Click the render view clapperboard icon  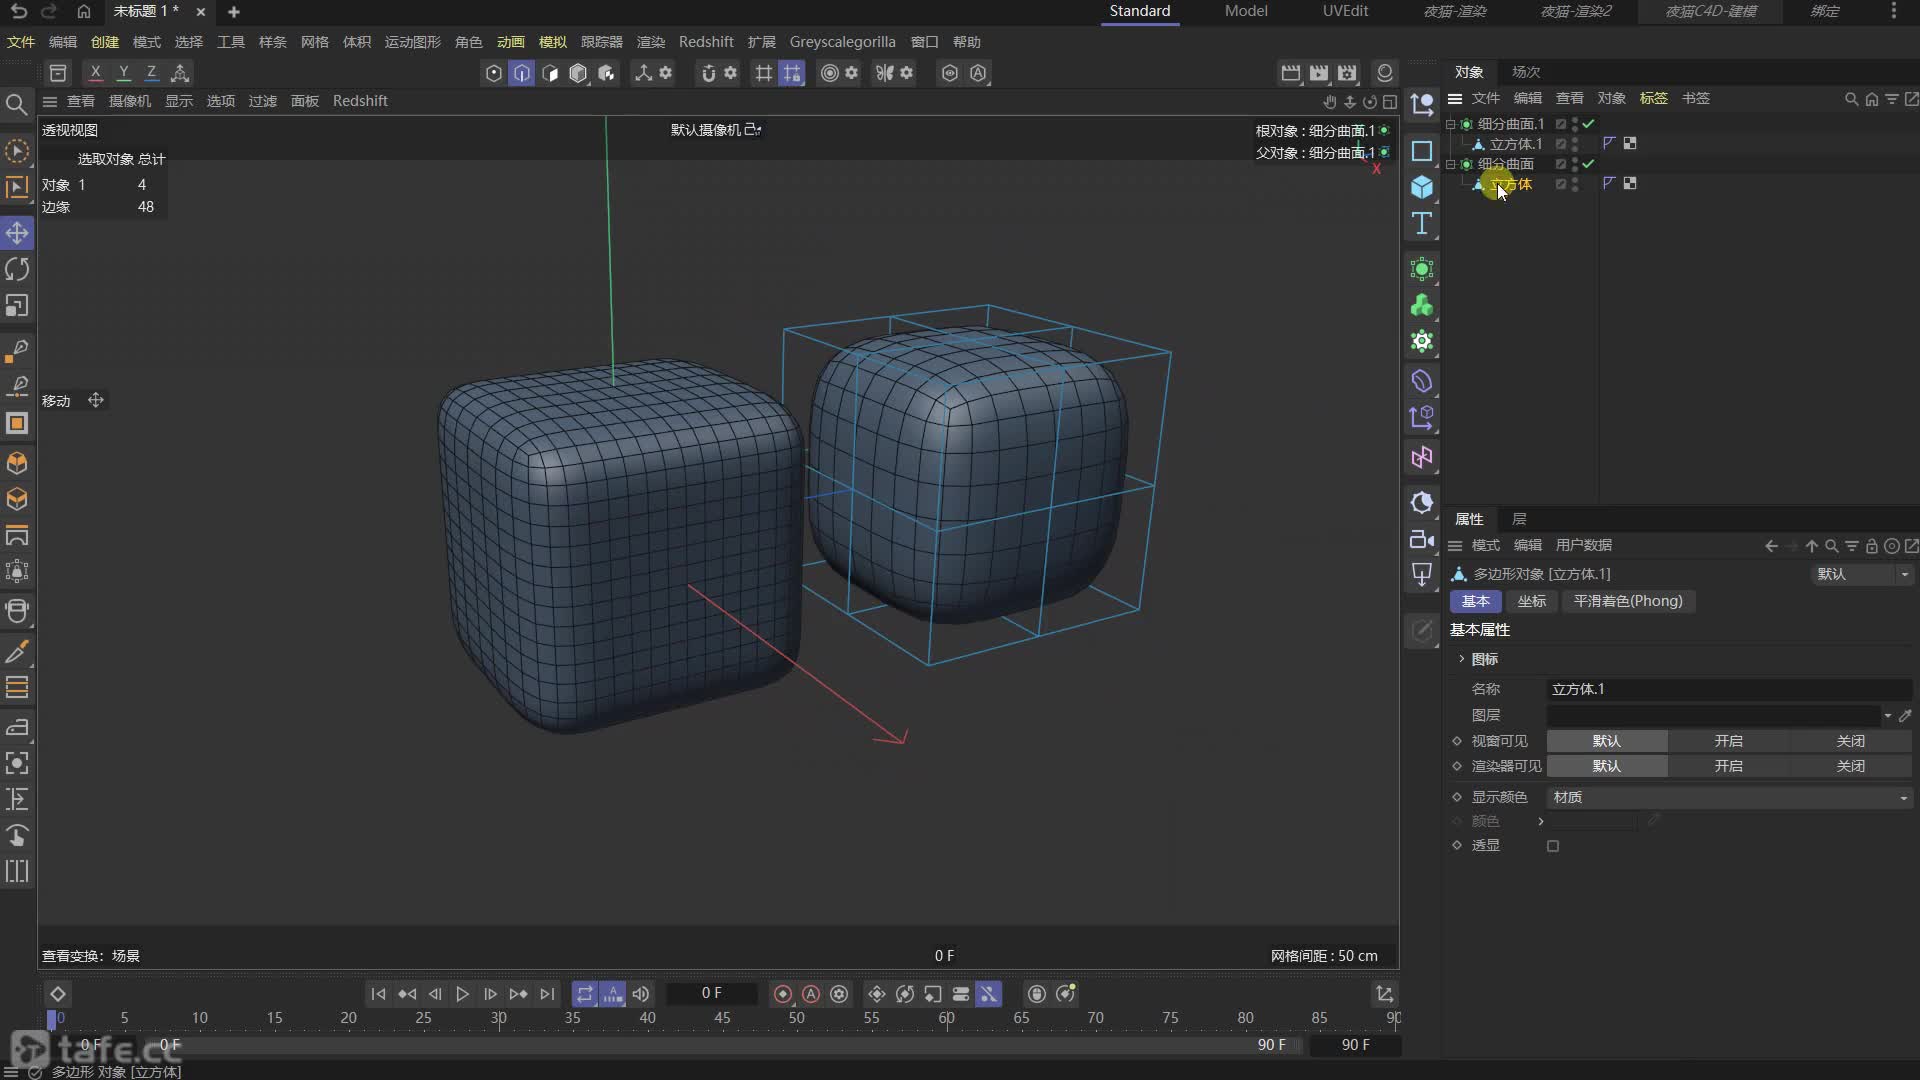[x=1291, y=72]
